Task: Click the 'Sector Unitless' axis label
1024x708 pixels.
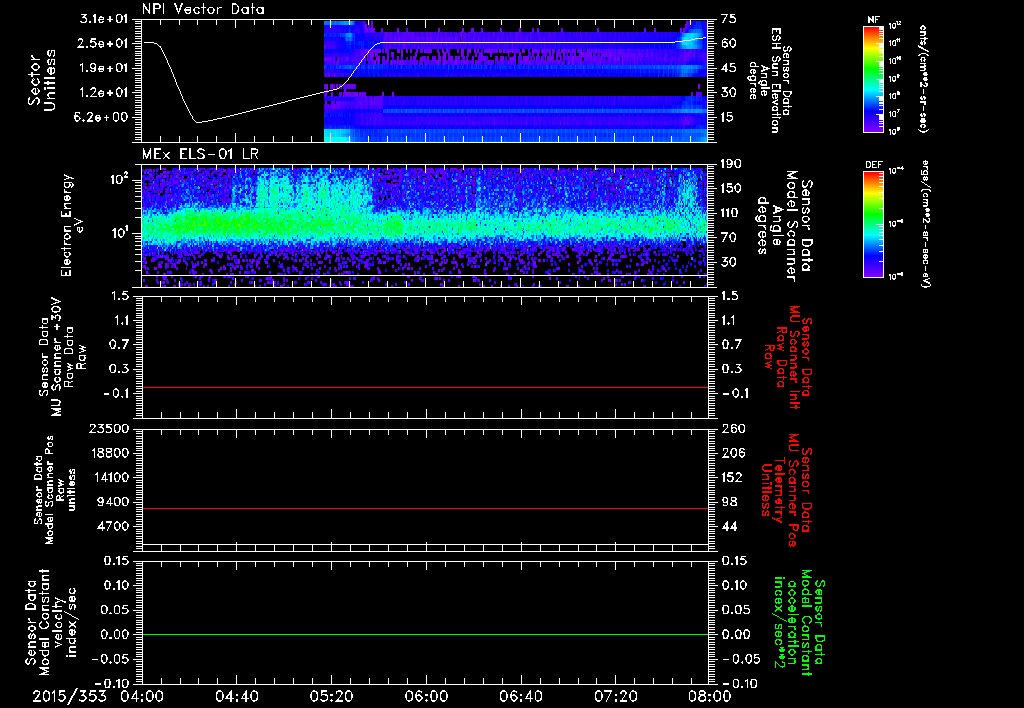Action: 42,80
